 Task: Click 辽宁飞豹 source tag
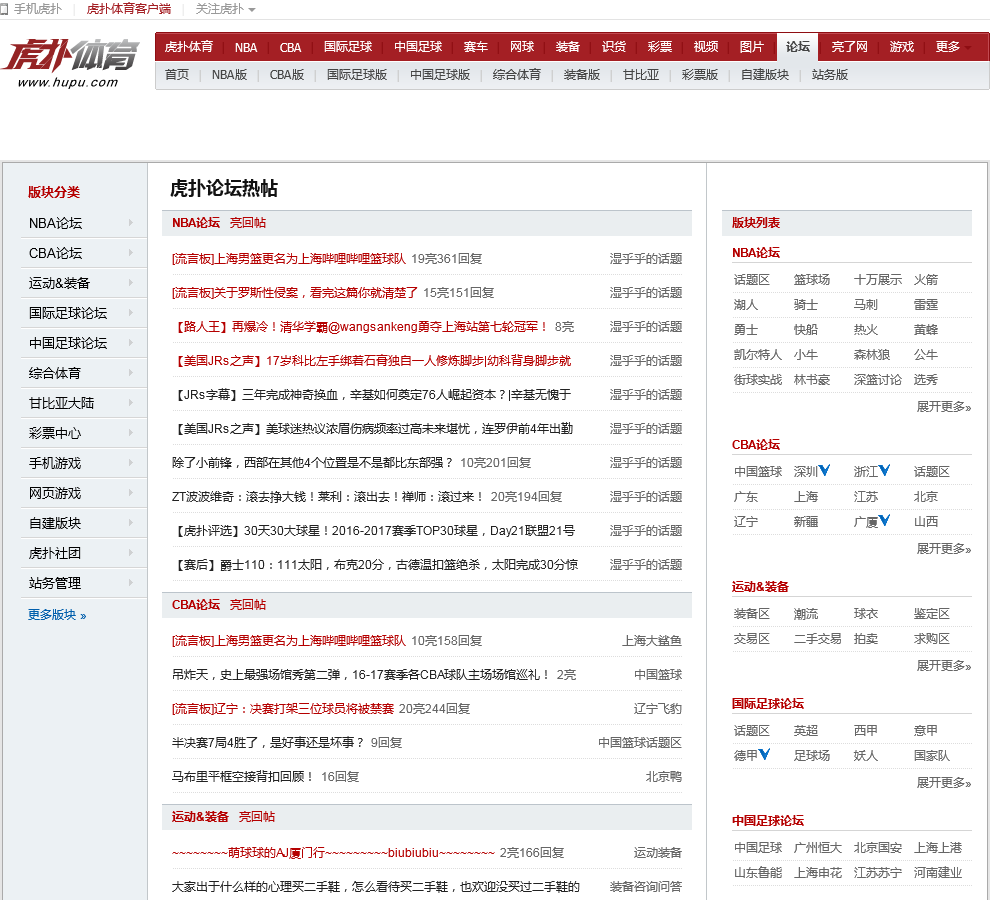tap(657, 709)
